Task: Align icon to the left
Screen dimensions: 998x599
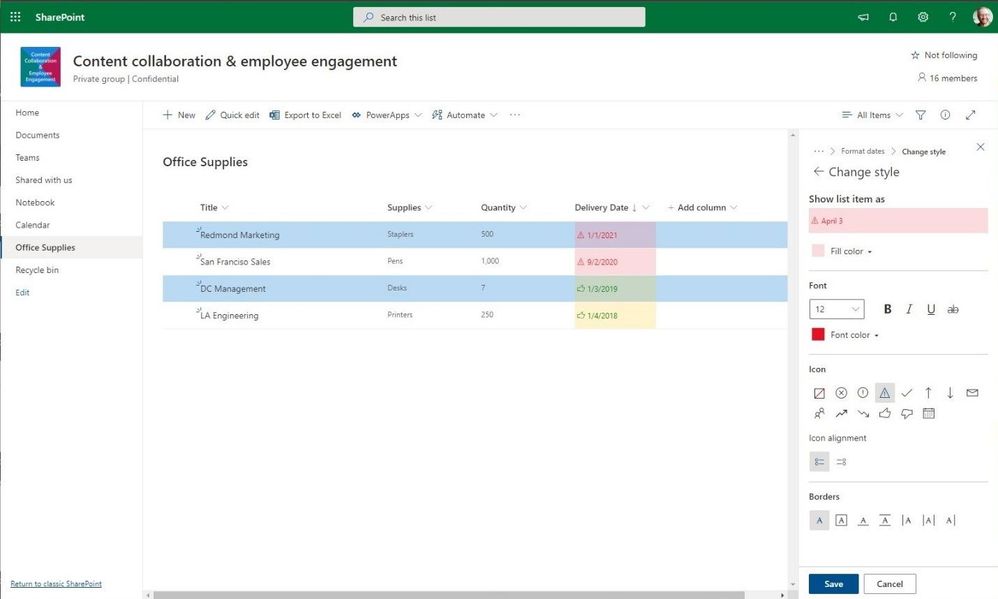Action: click(819, 462)
